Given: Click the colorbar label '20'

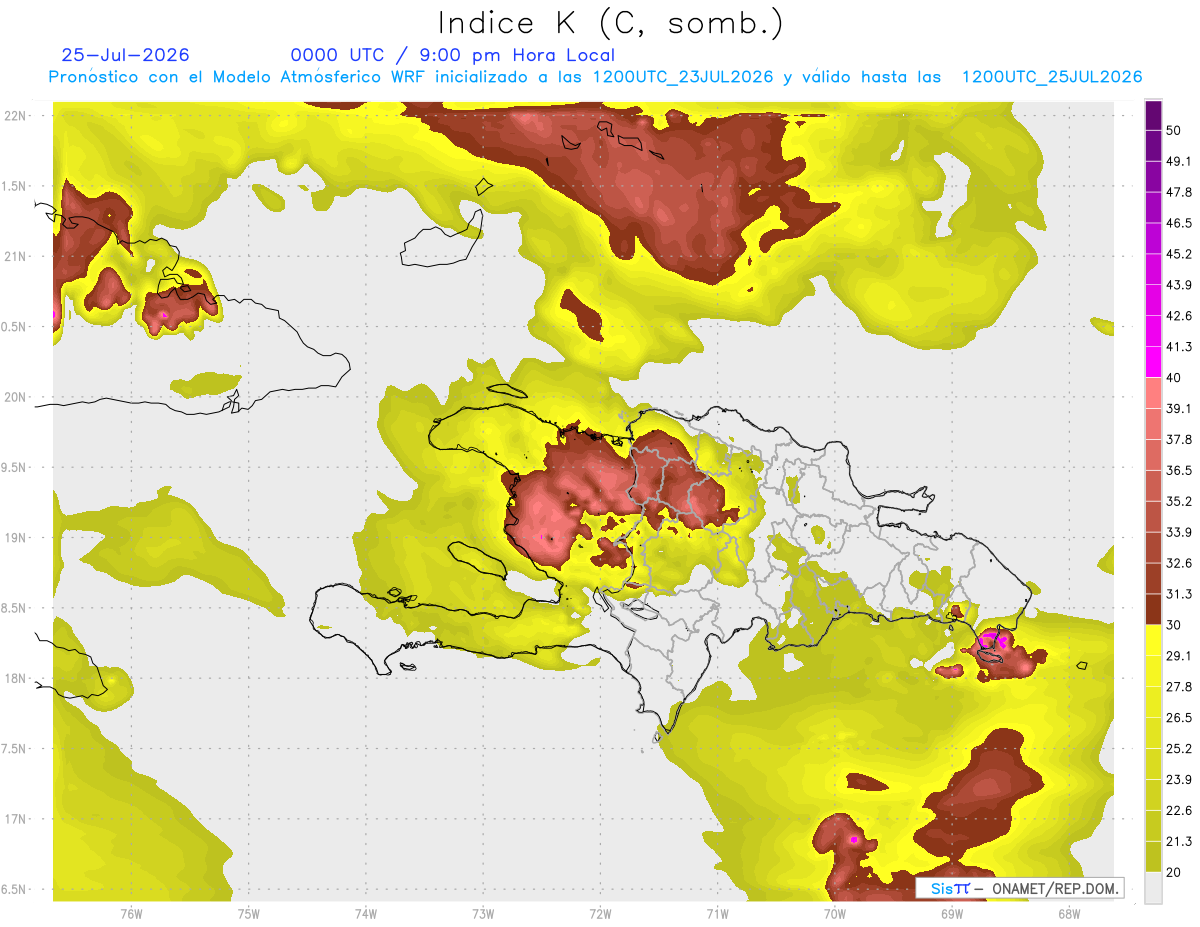Looking at the screenshot, I should pyautogui.click(x=1174, y=872).
